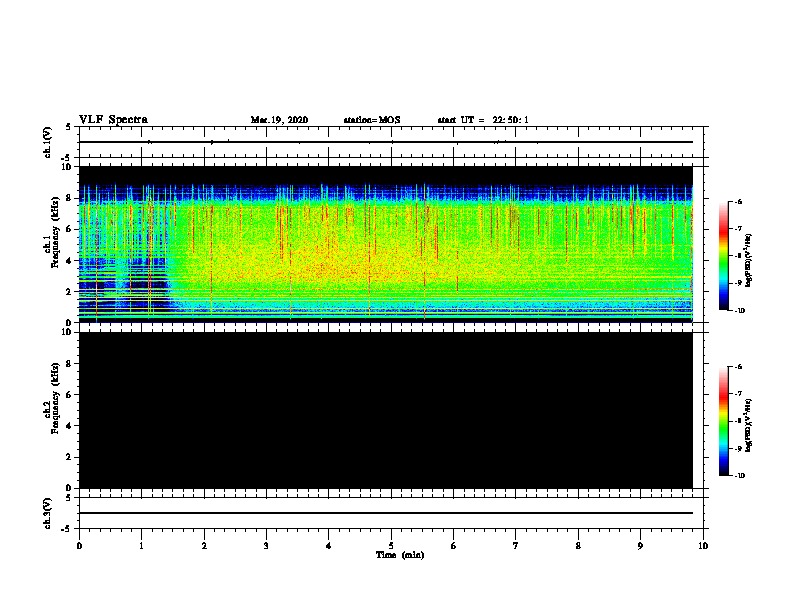Screen dimensions: 792x612
Task: Click the "VLF Spectra" plot title
Action: point(113,120)
